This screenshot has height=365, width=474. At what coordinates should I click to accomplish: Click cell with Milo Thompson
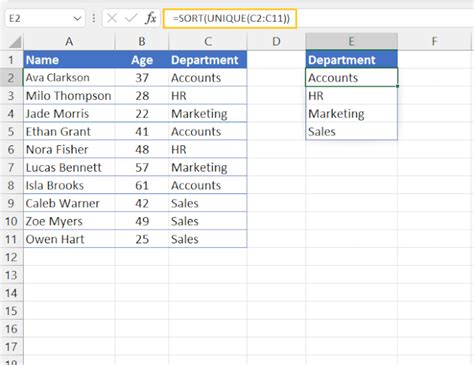[x=69, y=96]
